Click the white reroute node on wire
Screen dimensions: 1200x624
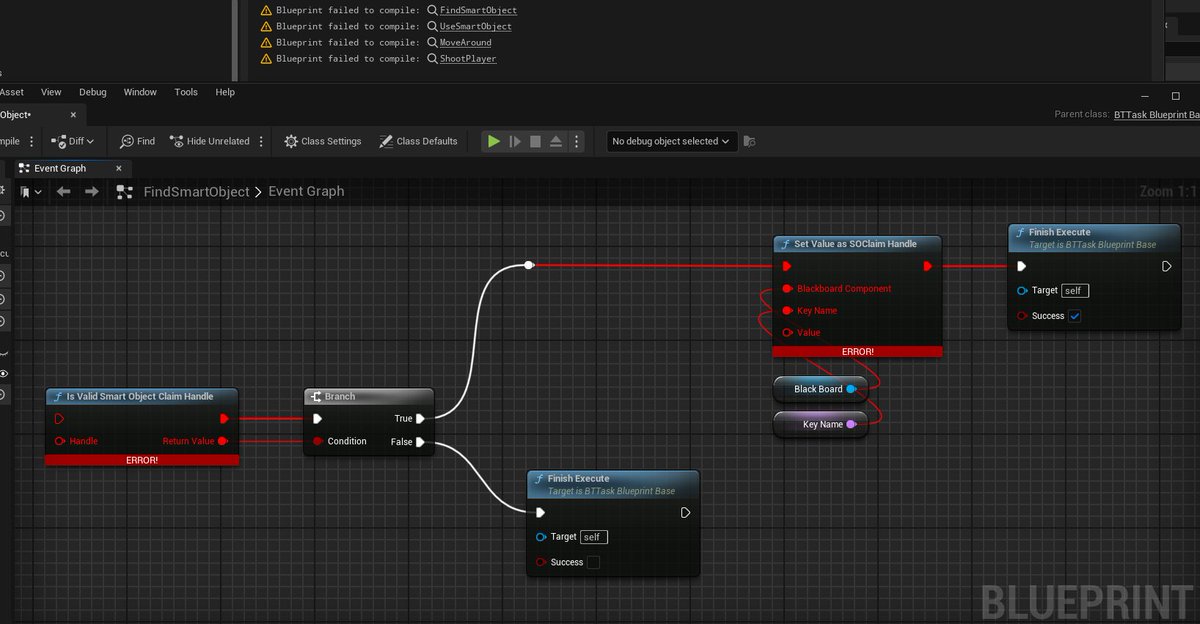point(529,265)
